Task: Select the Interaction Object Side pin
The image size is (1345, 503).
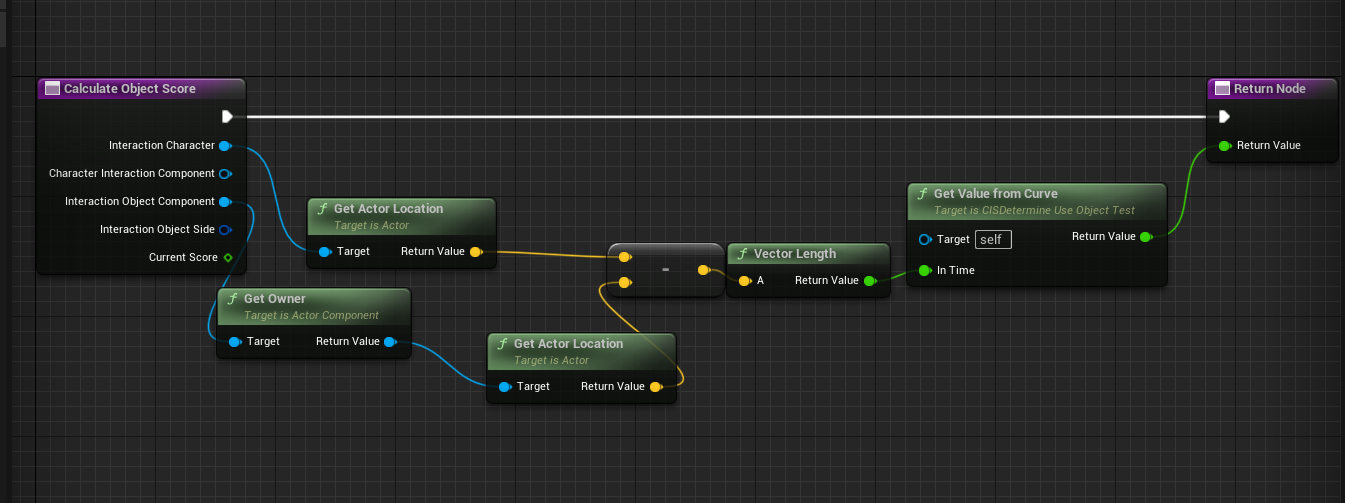Action: [225, 230]
